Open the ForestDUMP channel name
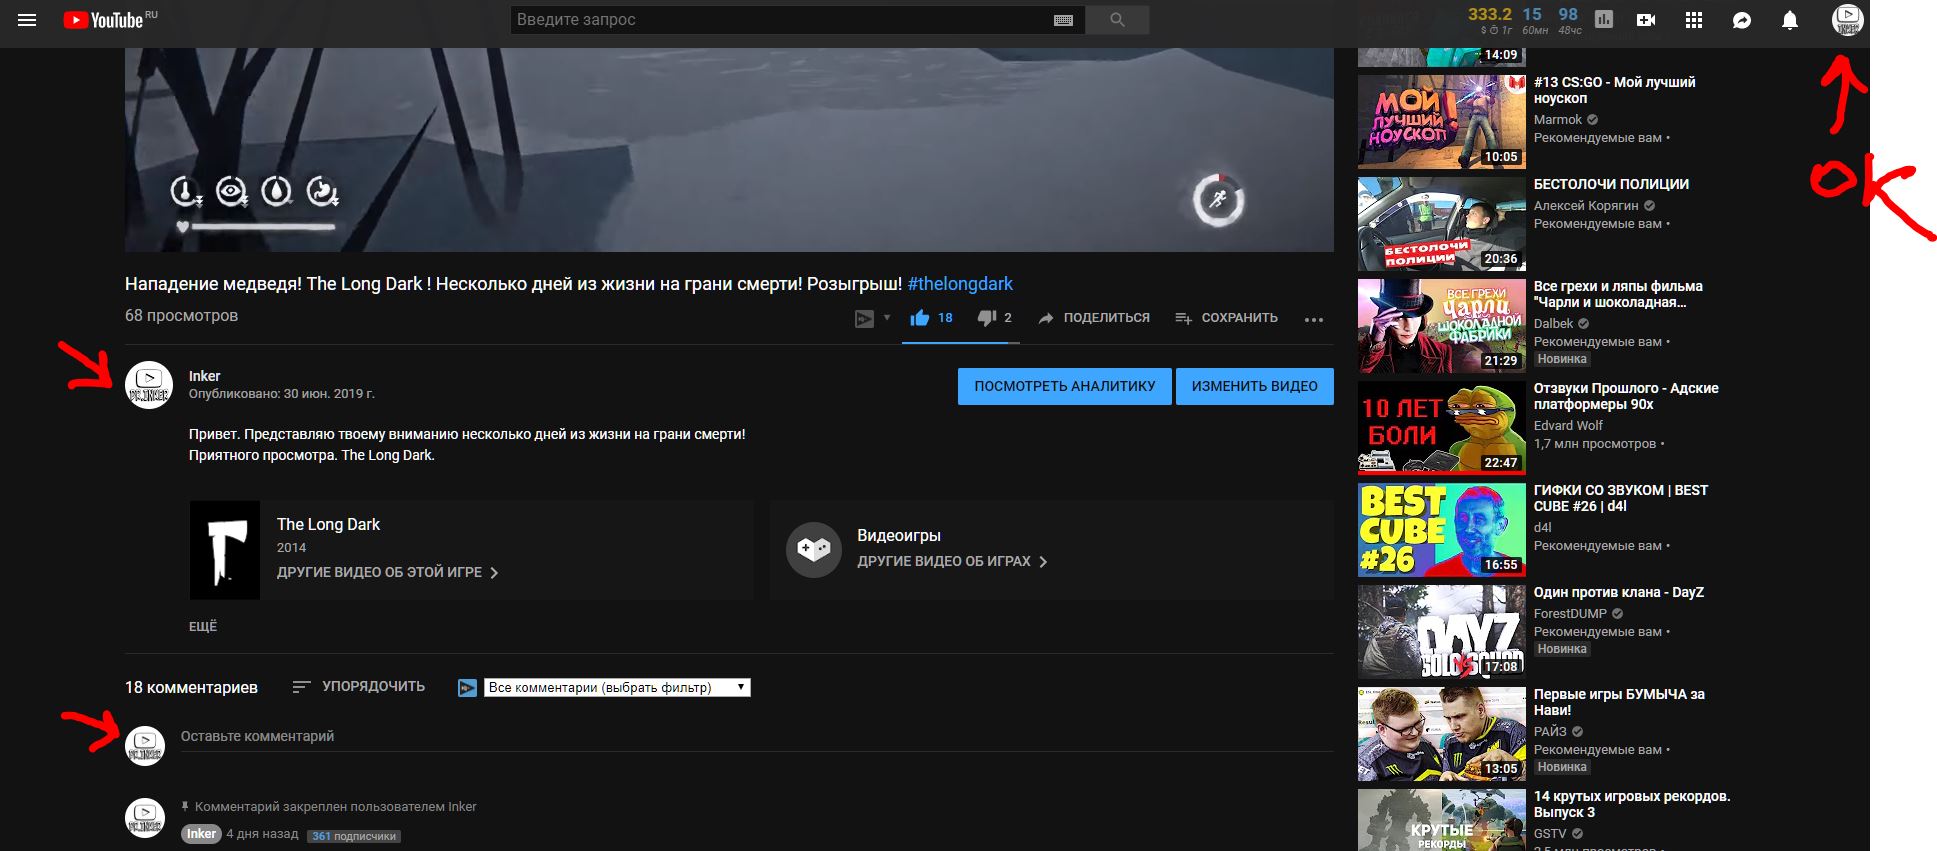 click(1570, 613)
